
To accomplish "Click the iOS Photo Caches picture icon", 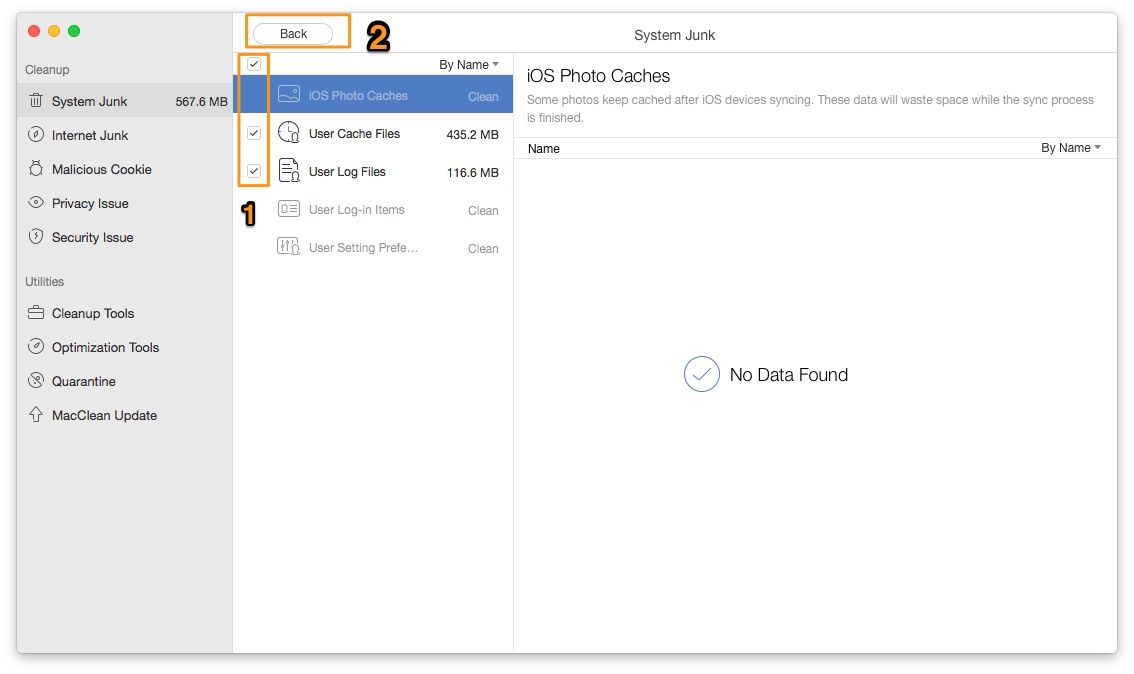I will pyautogui.click(x=289, y=94).
